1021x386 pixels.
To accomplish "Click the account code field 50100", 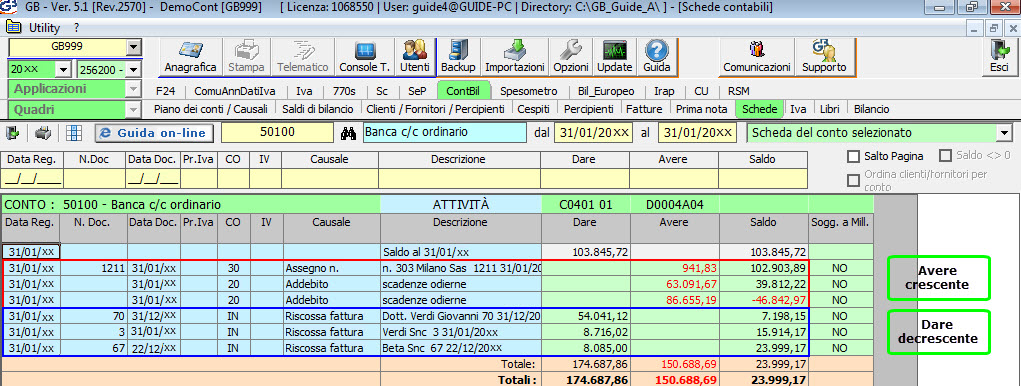I will 277,133.
